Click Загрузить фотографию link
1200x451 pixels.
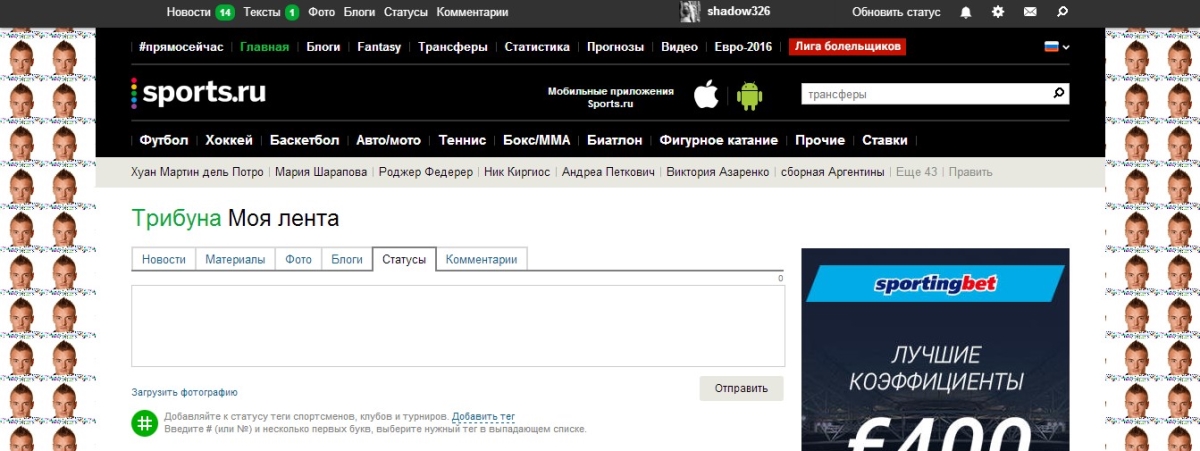pos(184,393)
